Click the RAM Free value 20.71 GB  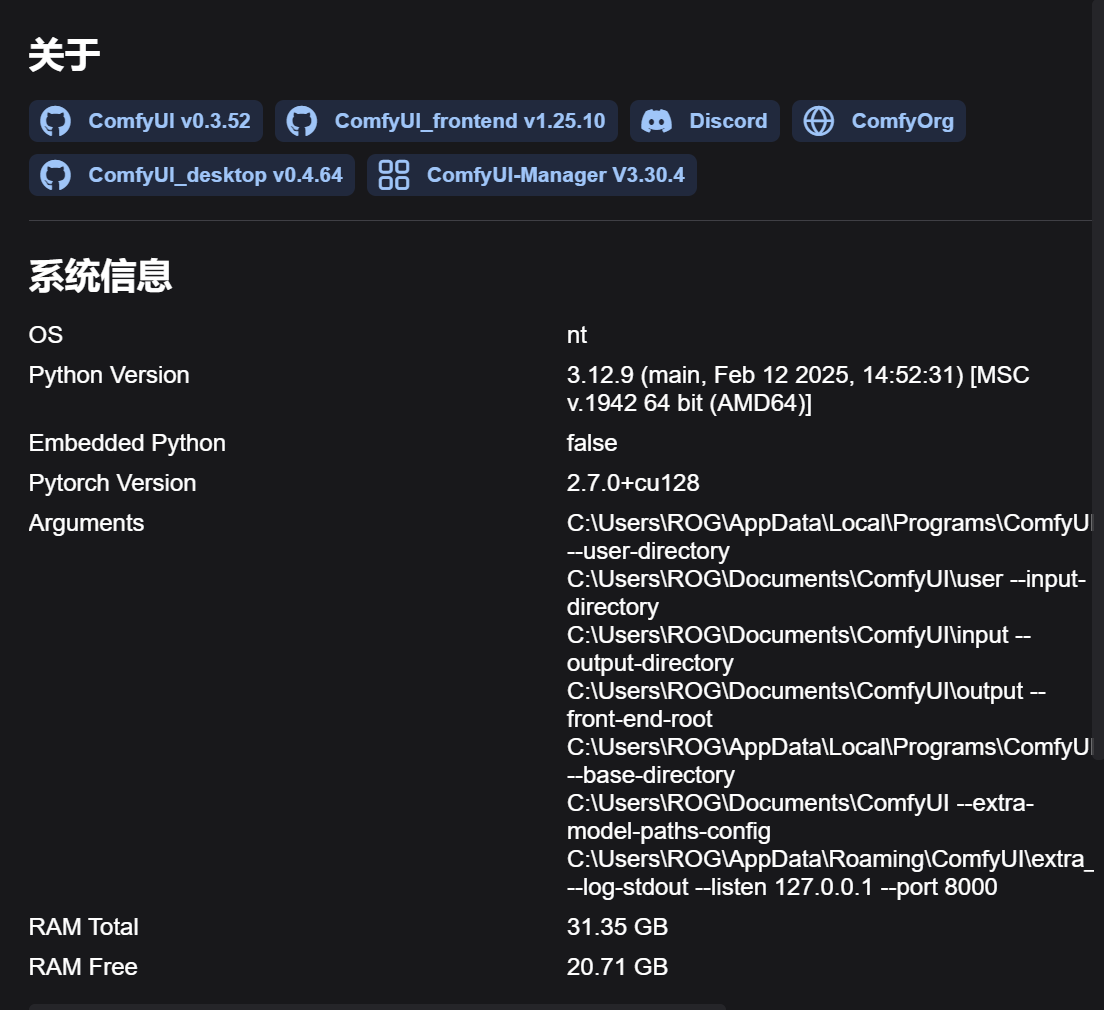(617, 968)
